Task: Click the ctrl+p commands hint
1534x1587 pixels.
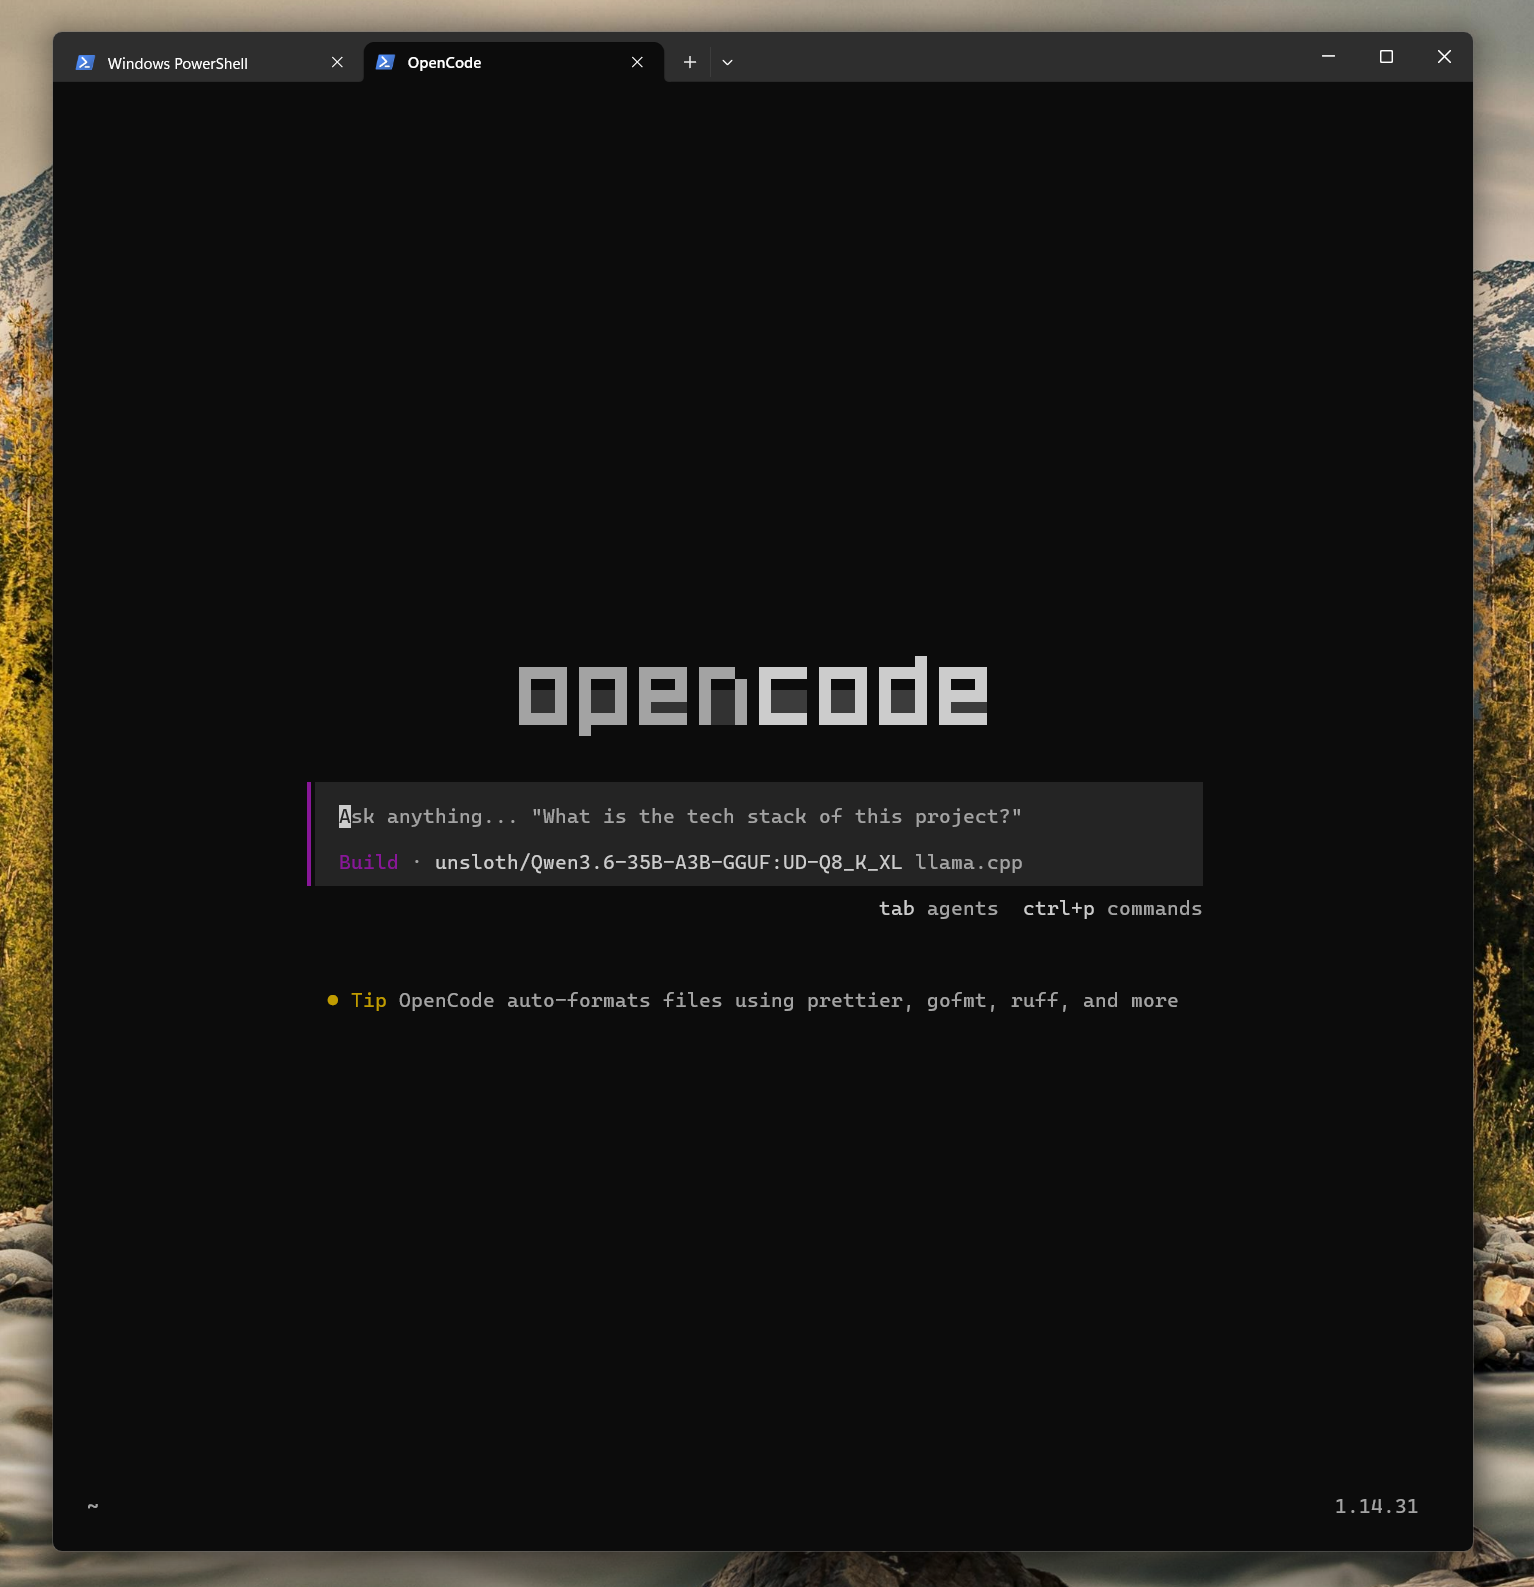Action: 1112,908
